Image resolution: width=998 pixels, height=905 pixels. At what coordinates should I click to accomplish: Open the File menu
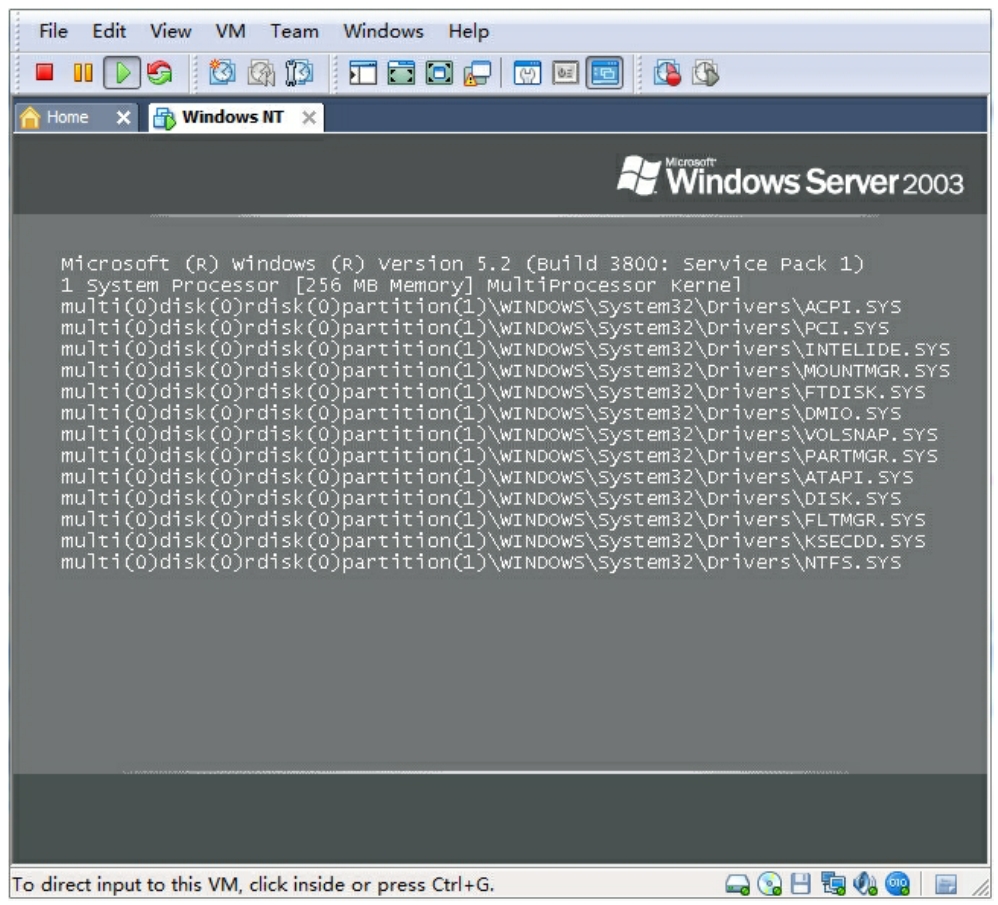53,31
